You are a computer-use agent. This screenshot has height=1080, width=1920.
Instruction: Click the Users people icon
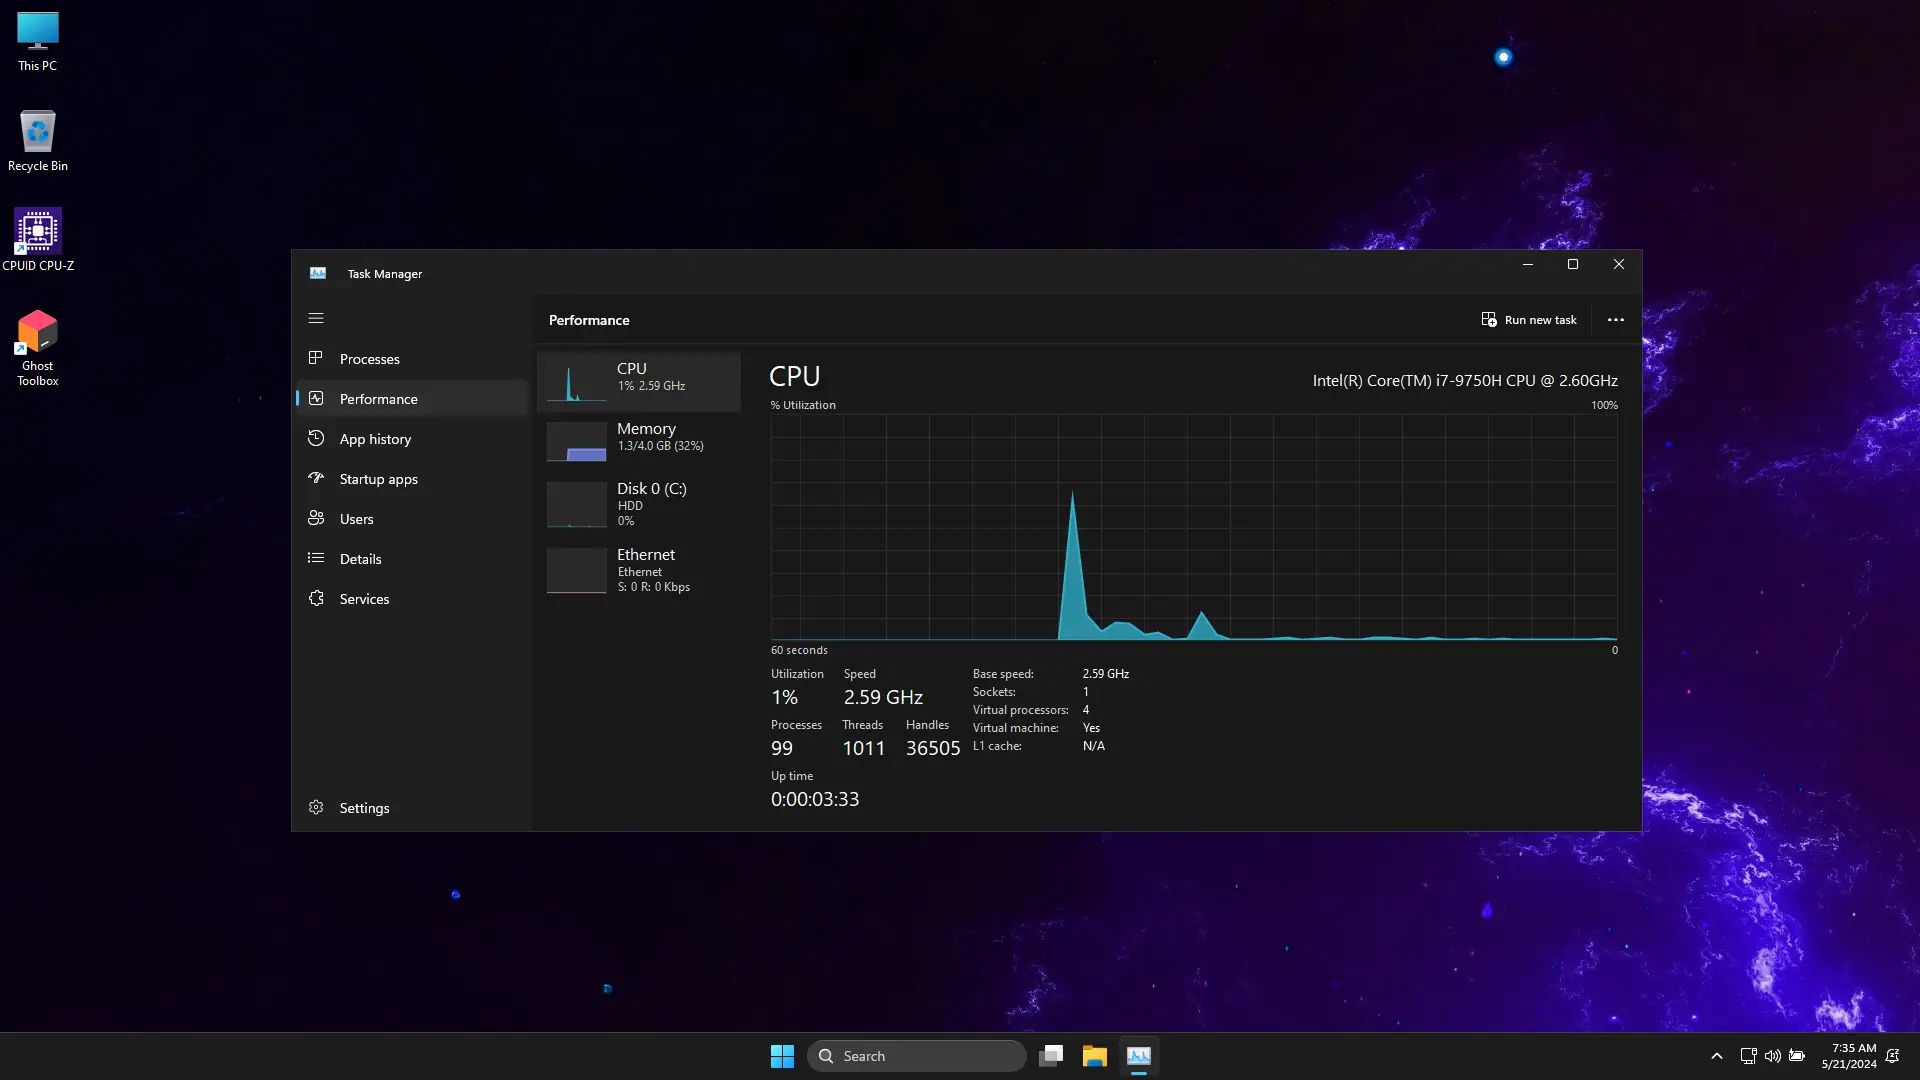(x=316, y=518)
